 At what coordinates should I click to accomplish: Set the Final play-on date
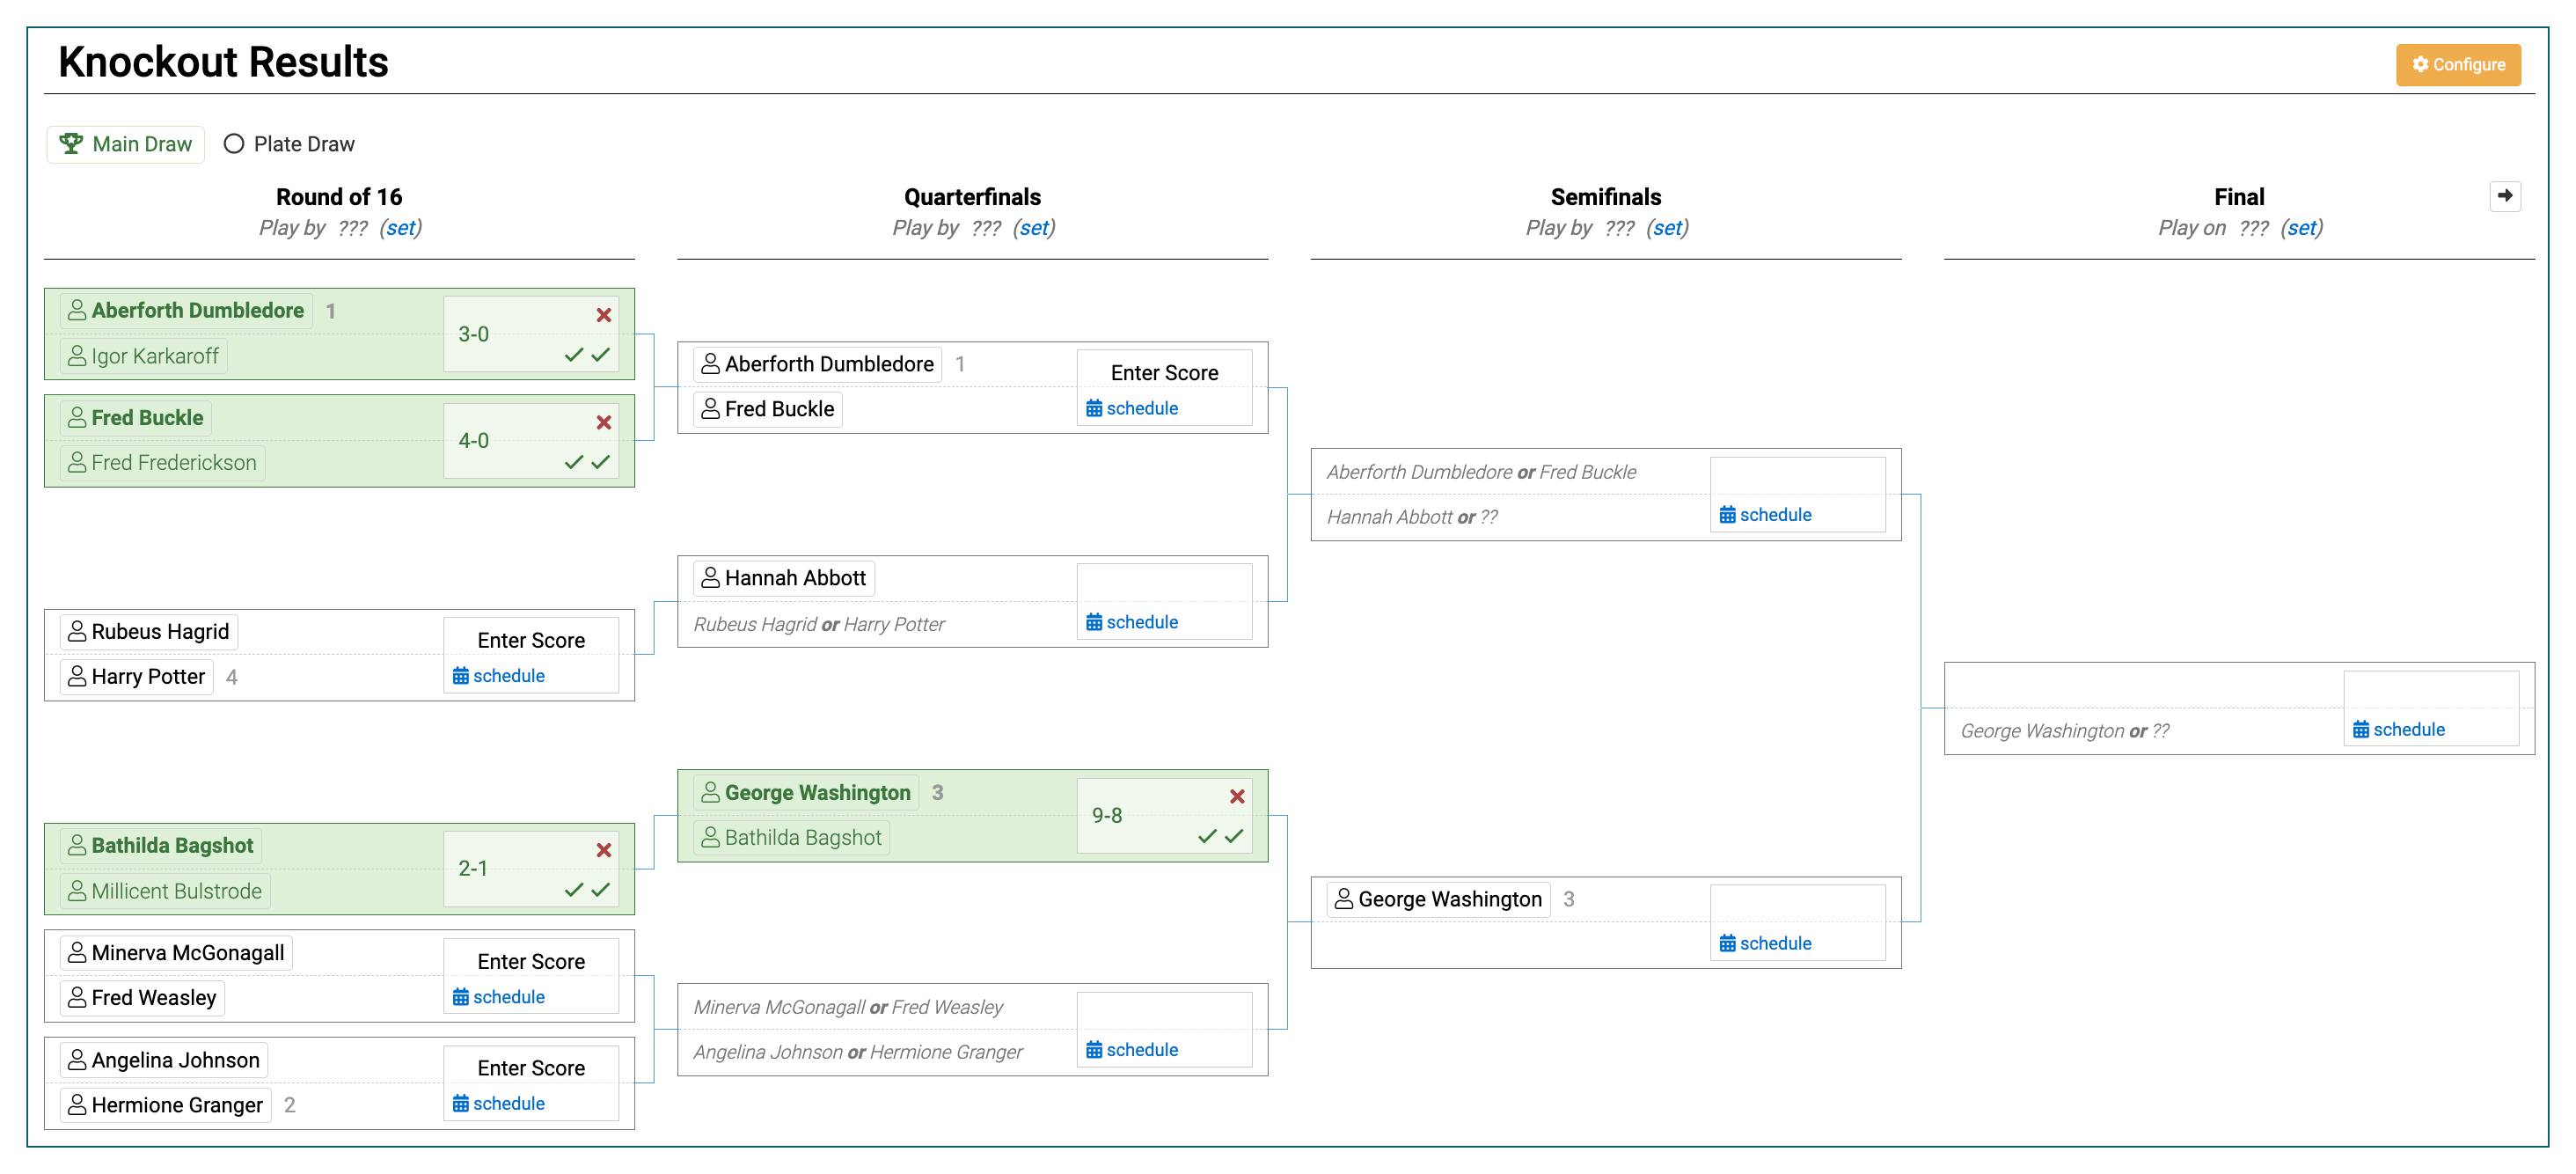point(2301,228)
